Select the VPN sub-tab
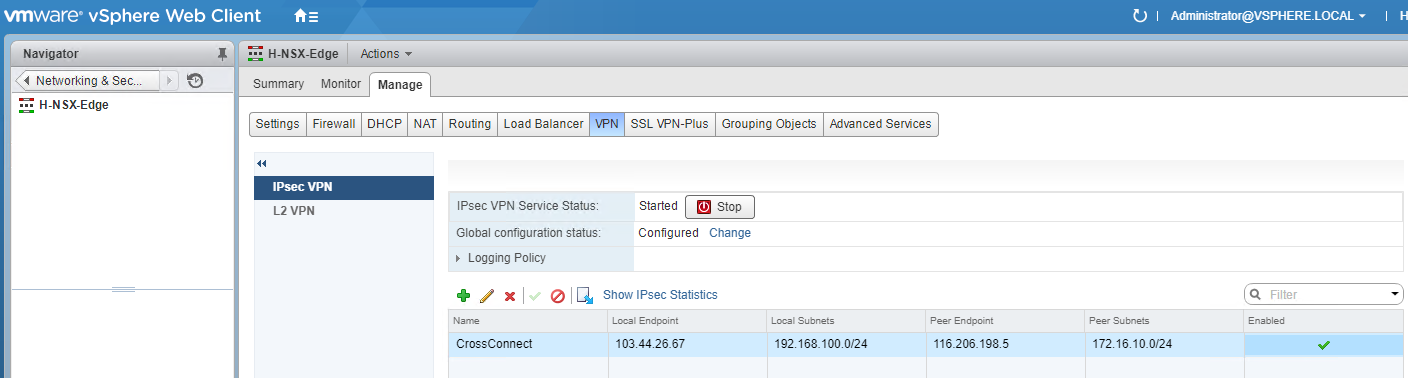Viewport: 1408px width, 378px height. [x=607, y=124]
